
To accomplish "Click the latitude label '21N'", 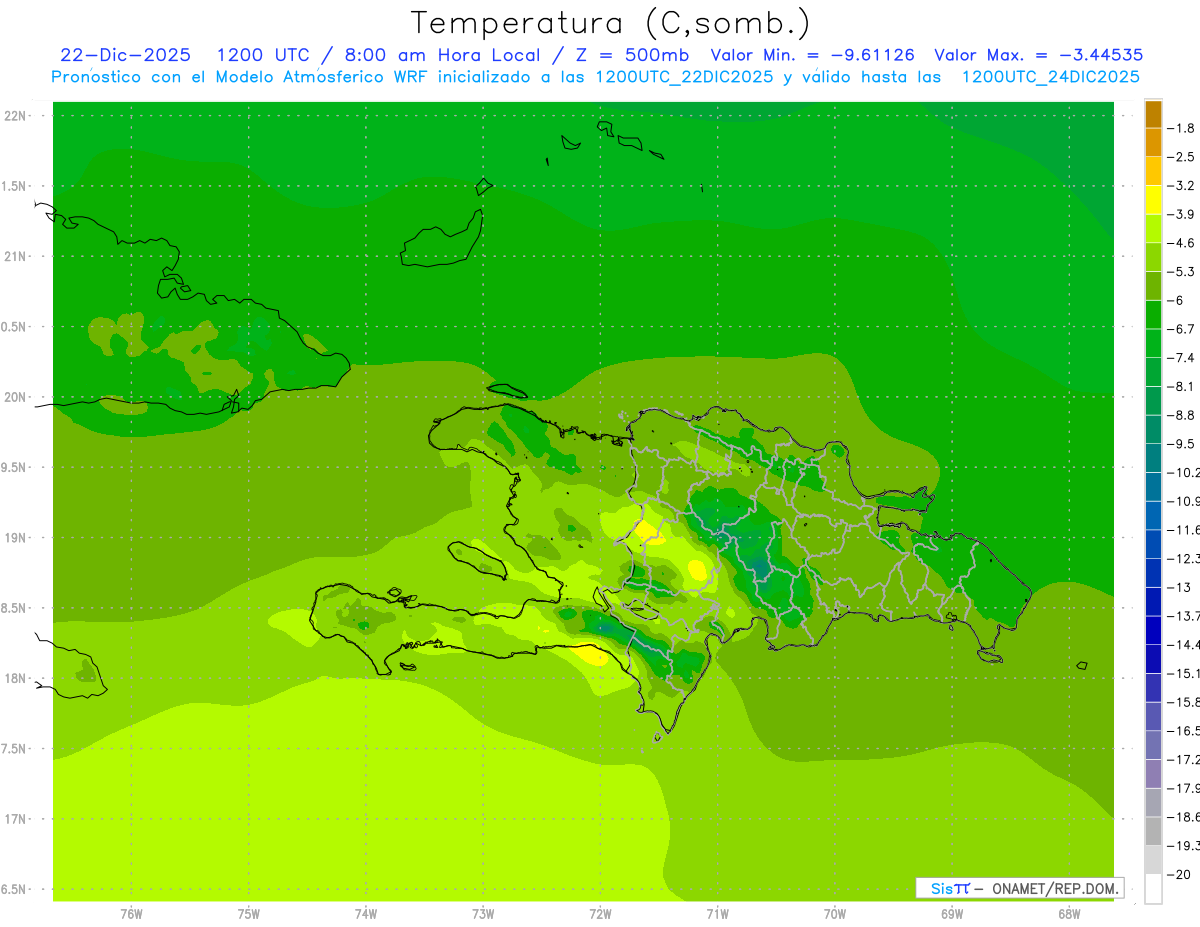I will 16,256.
